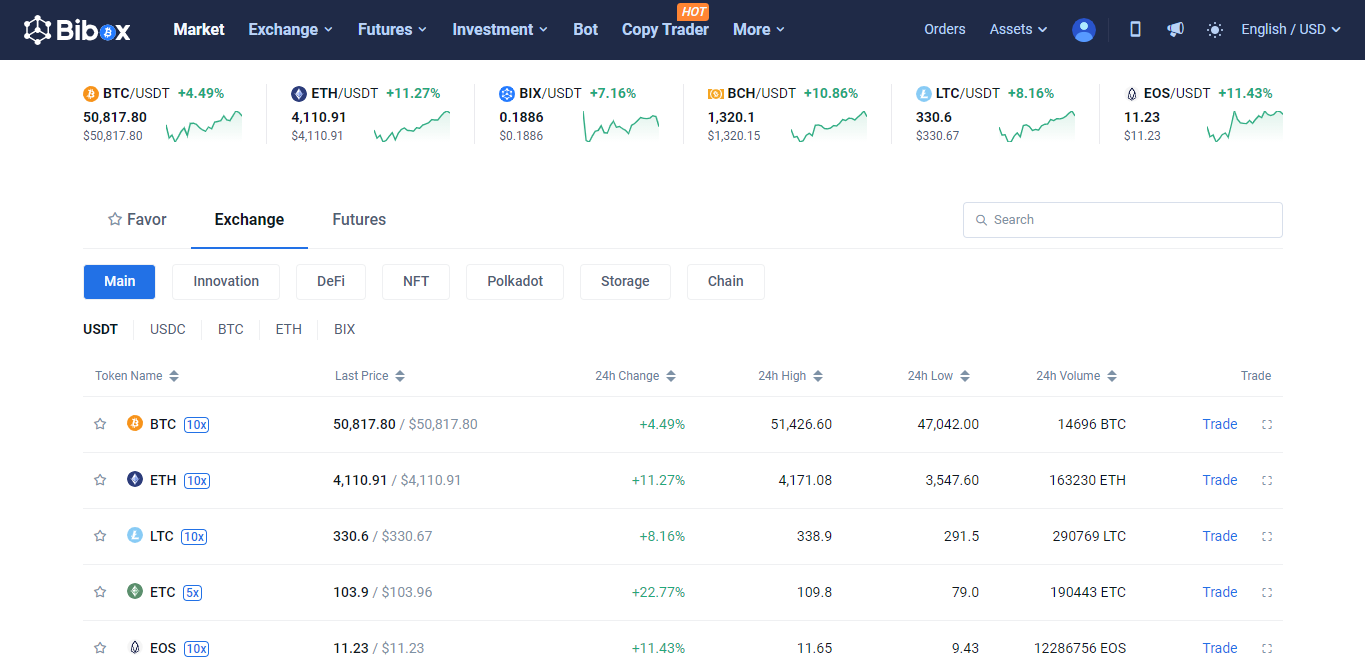The image size is (1365, 657).
Task: Click the ETH coin icon in table
Action: click(x=135, y=479)
